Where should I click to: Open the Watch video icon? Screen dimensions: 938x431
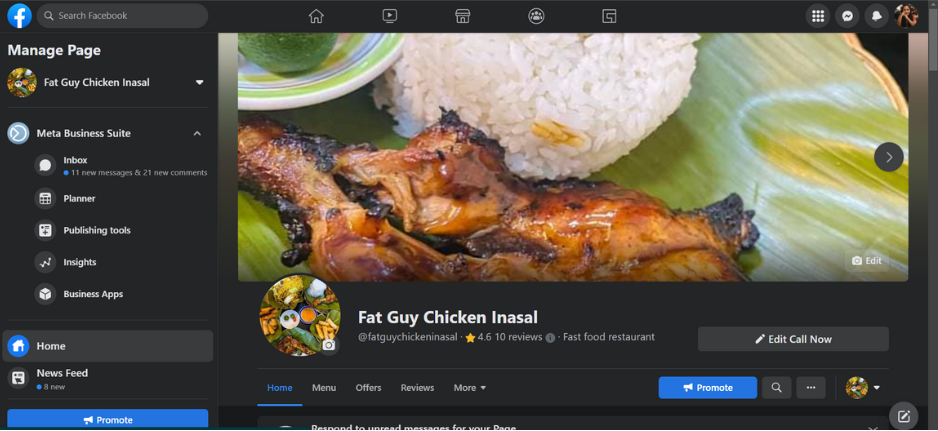(x=389, y=16)
